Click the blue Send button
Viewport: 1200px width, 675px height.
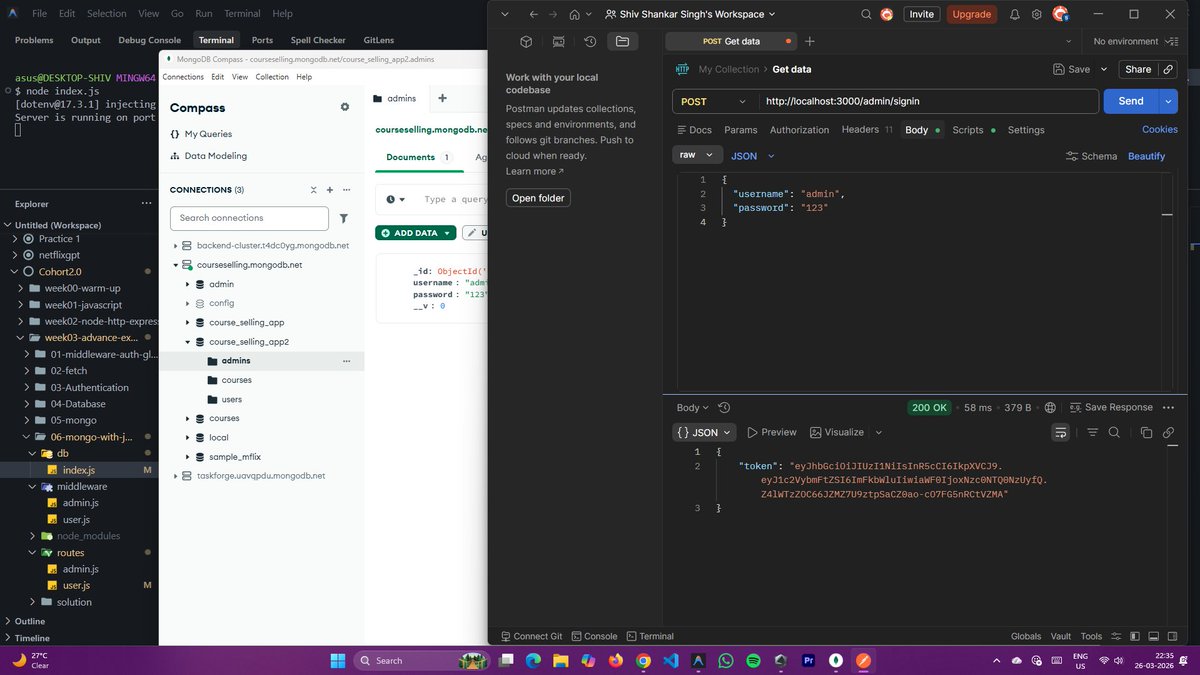click(1131, 101)
